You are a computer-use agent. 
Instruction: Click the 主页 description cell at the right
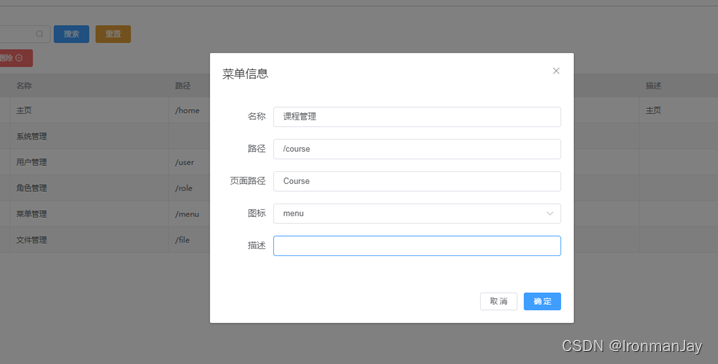click(x=653, y=110)
